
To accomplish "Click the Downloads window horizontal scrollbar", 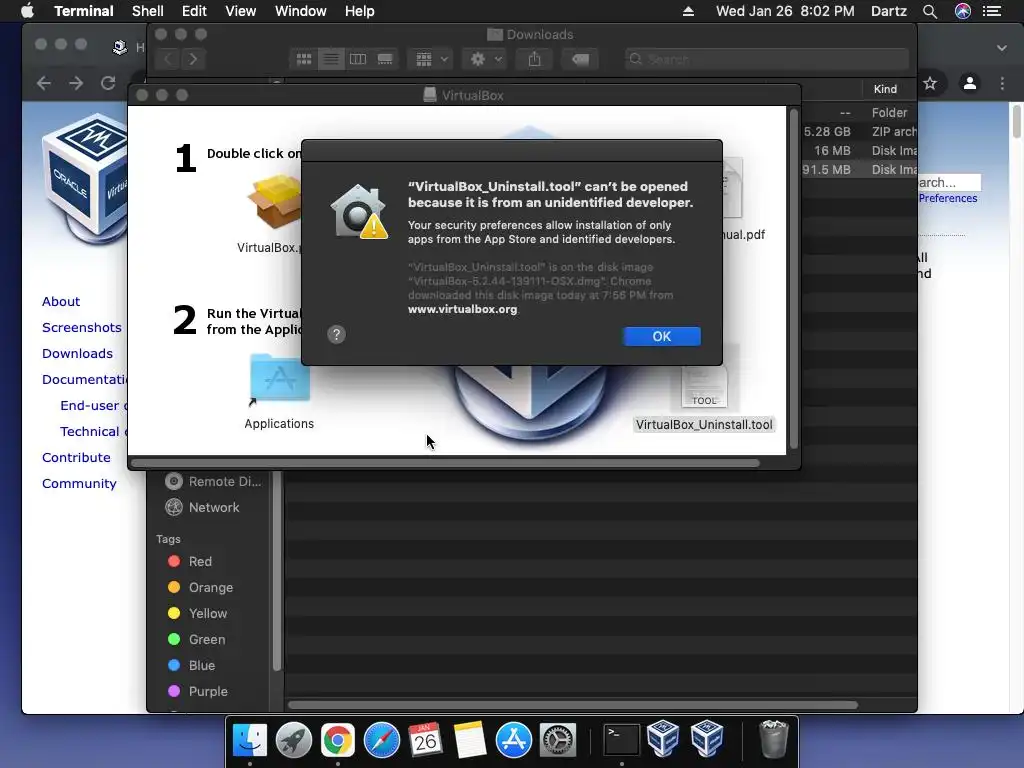I will tap(573, 705).
